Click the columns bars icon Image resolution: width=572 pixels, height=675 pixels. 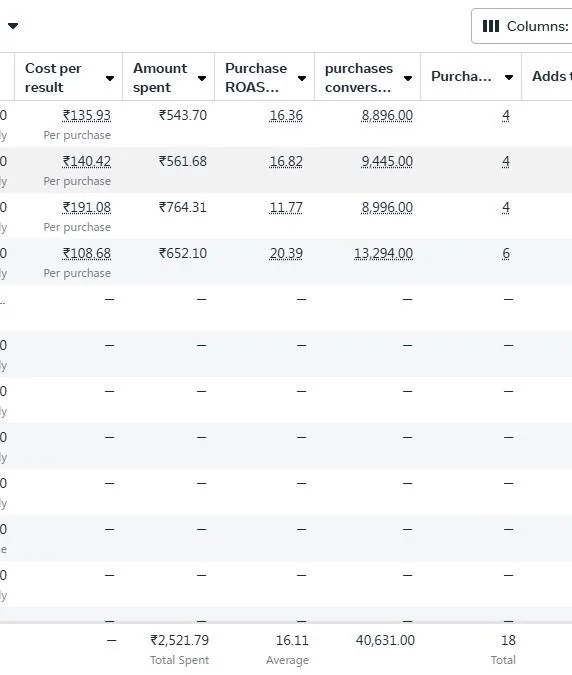[x=491, y=26]
